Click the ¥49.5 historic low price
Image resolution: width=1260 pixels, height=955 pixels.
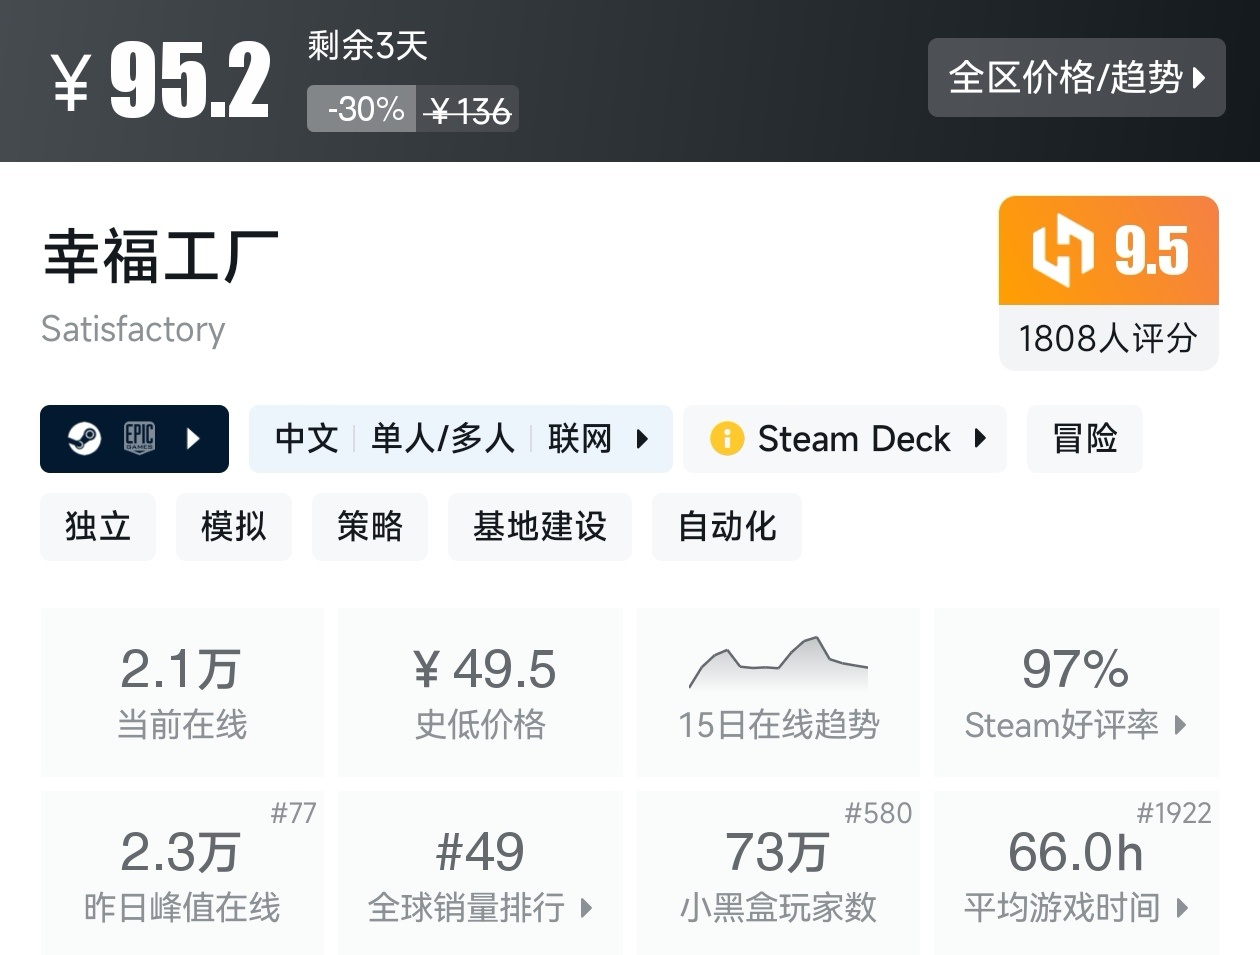pos(485,669)
